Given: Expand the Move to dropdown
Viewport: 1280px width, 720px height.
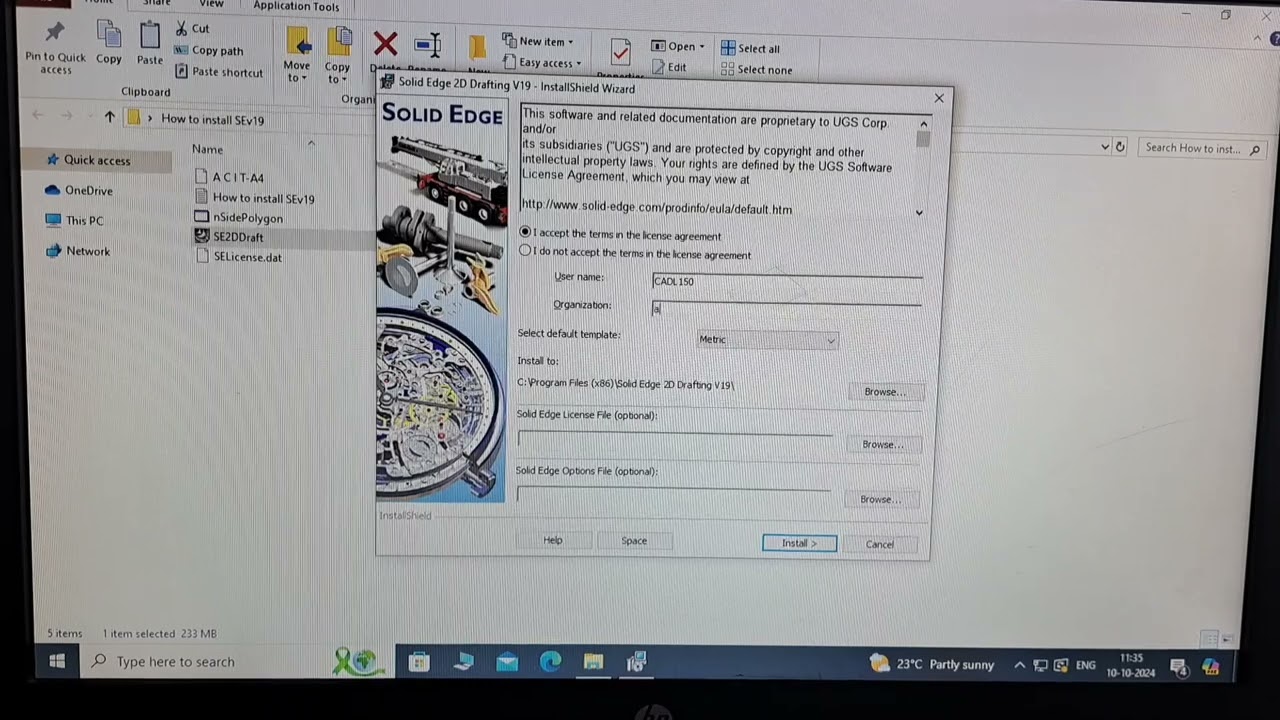Looking at the screenshot, I should [x=297, y=72].
